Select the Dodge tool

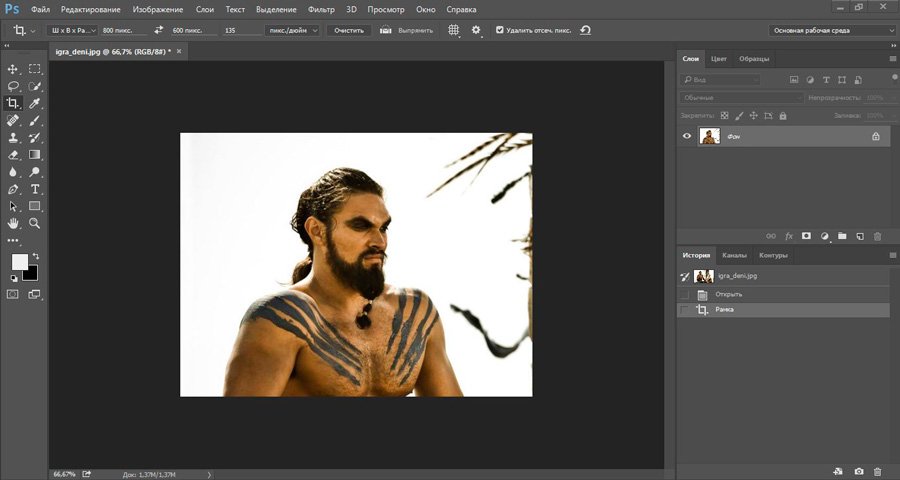tap(34, 172)
